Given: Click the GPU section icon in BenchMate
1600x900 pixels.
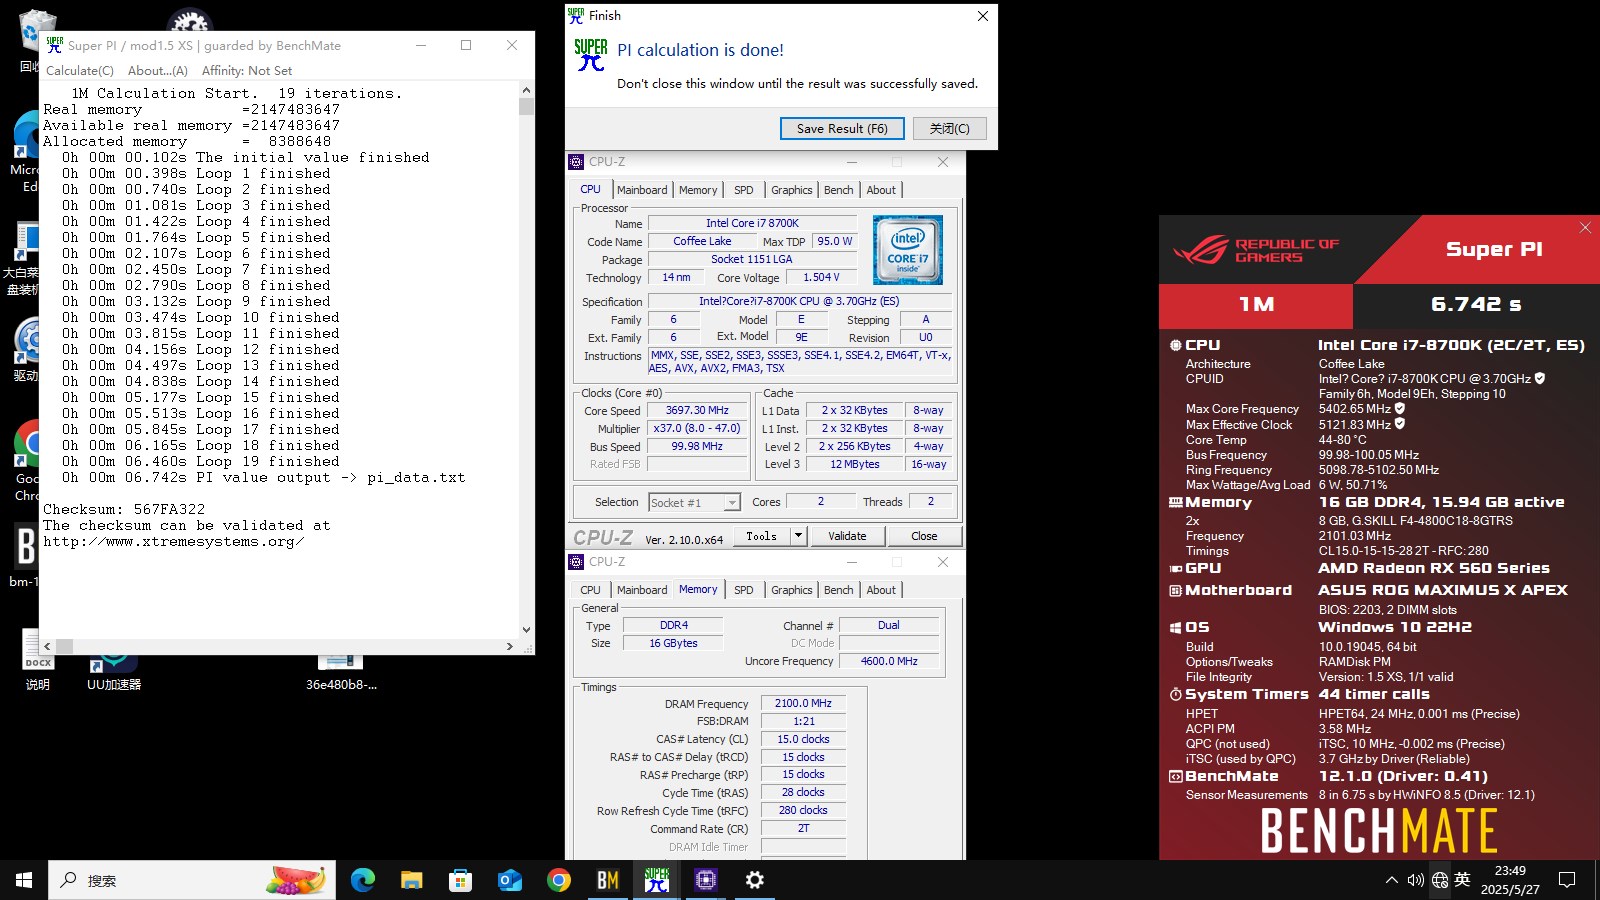Looking at the screenshot, I should pyautogui.click(x=1176, y=568).
